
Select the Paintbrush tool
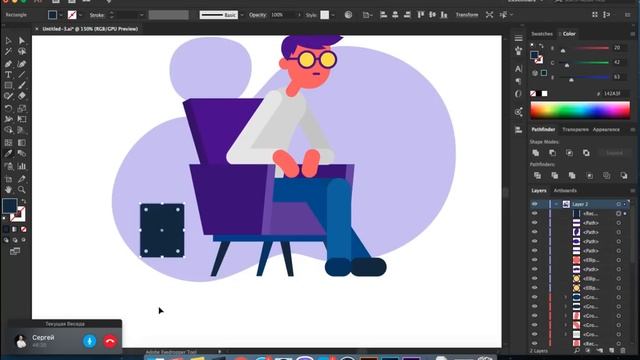[22, 86]
